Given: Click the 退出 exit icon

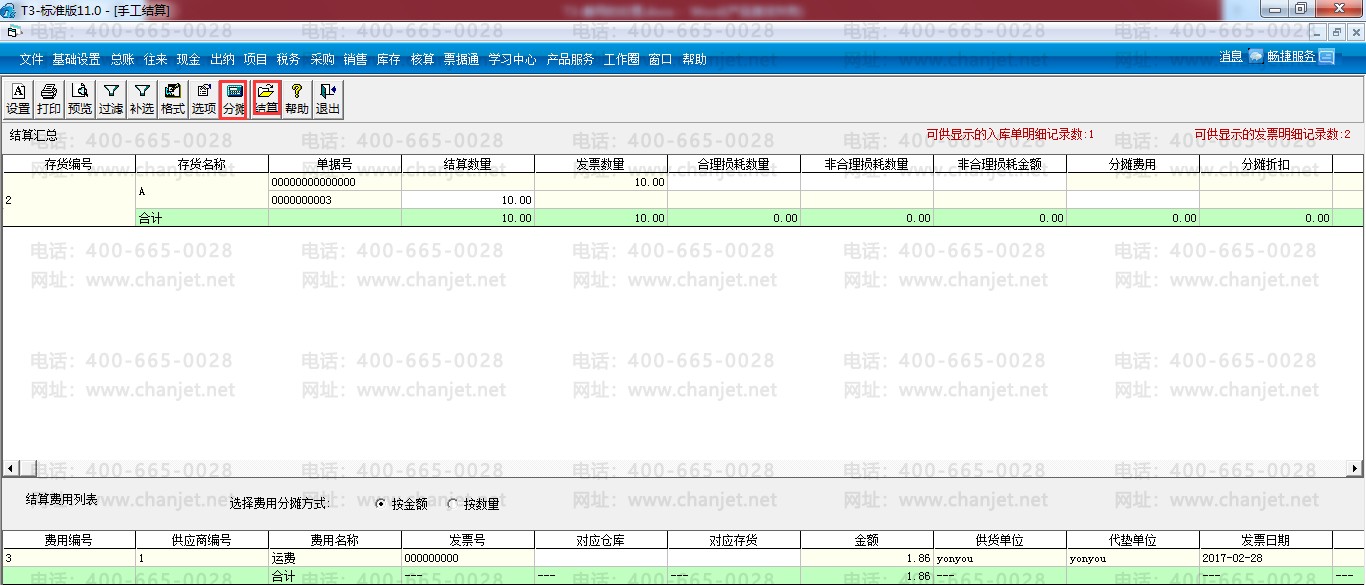Looking at the screenshot, I should tap(328, 99).
